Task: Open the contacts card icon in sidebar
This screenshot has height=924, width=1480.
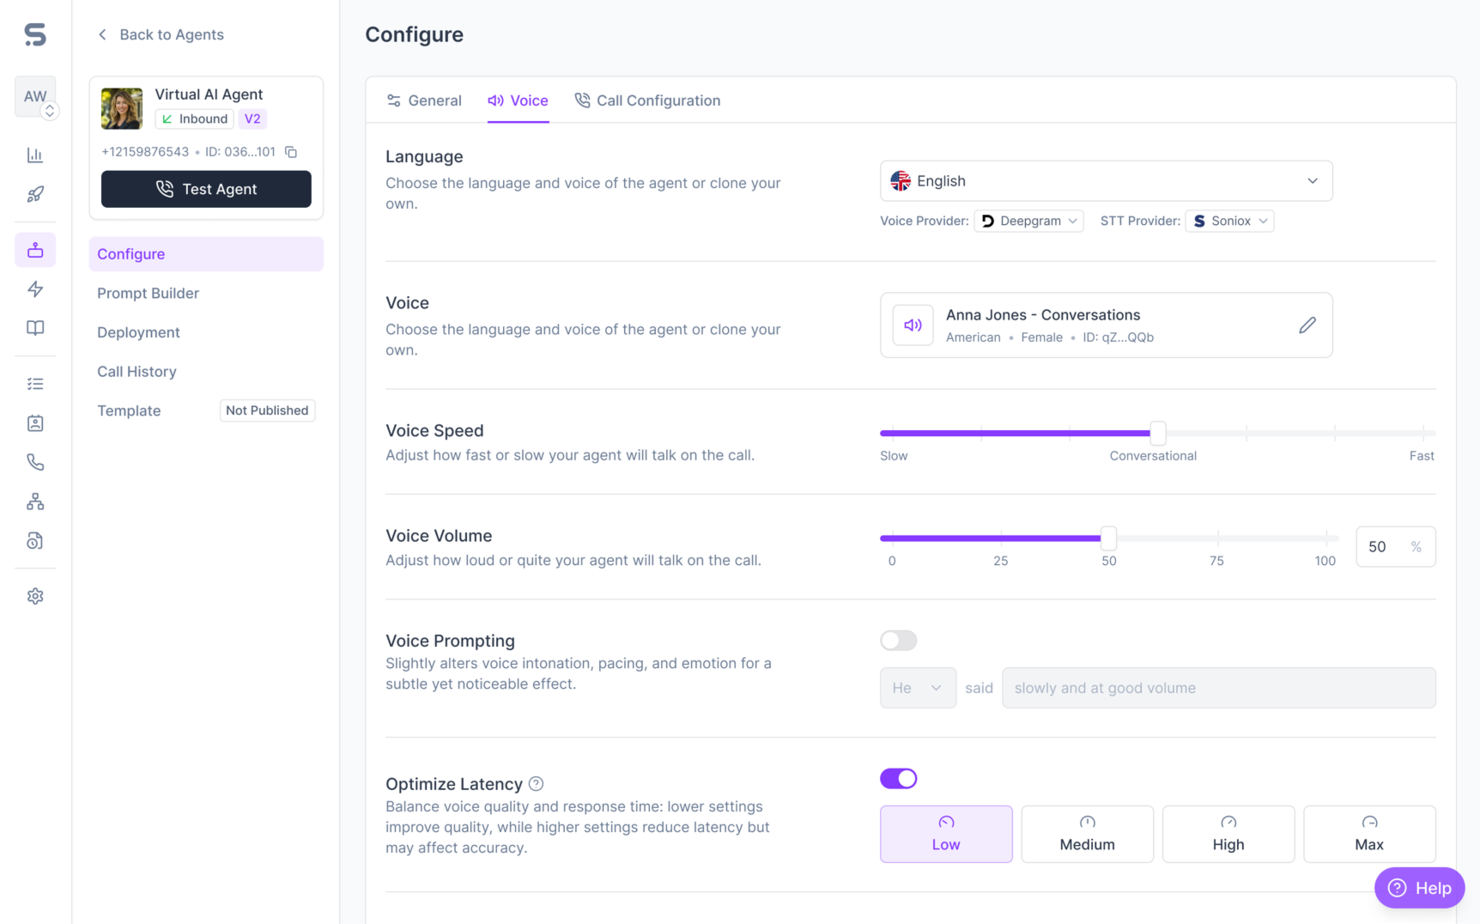Action: (35, 422)
